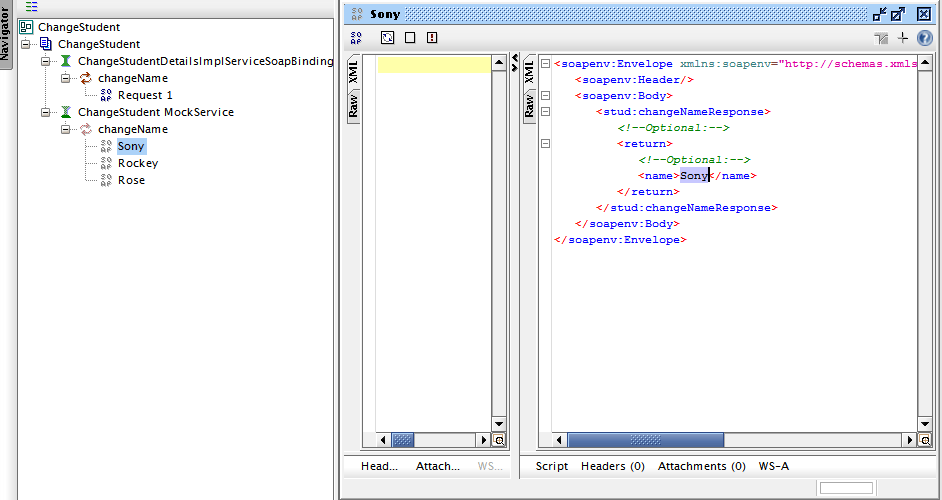Switch to the response pane's Raw tab
This screenshot has height=500, width=942.
529,106
